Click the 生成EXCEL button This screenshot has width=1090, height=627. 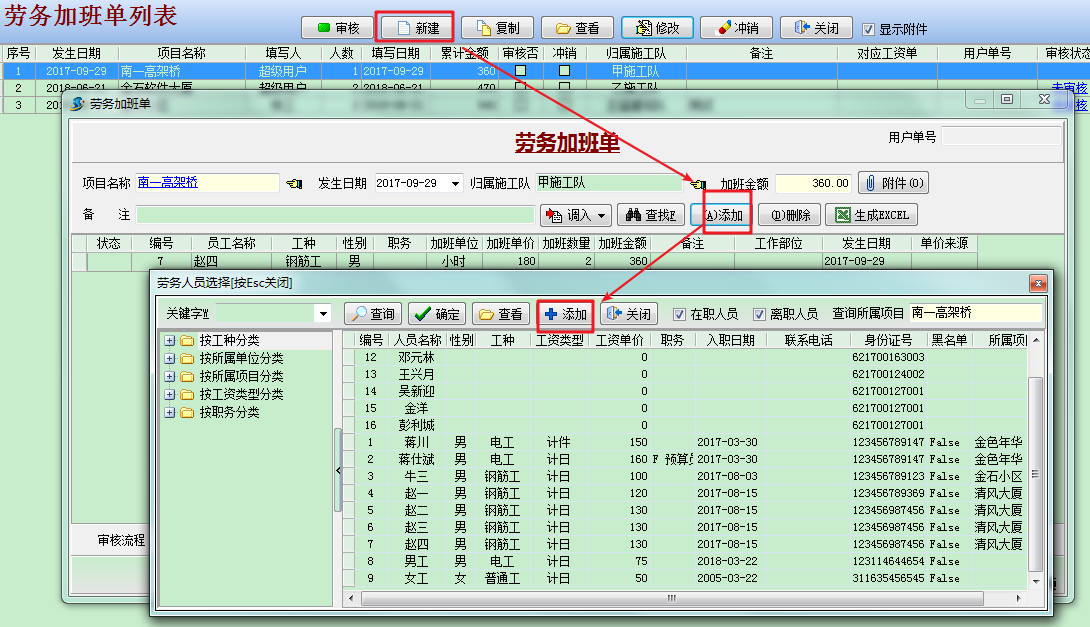point(872,215)
